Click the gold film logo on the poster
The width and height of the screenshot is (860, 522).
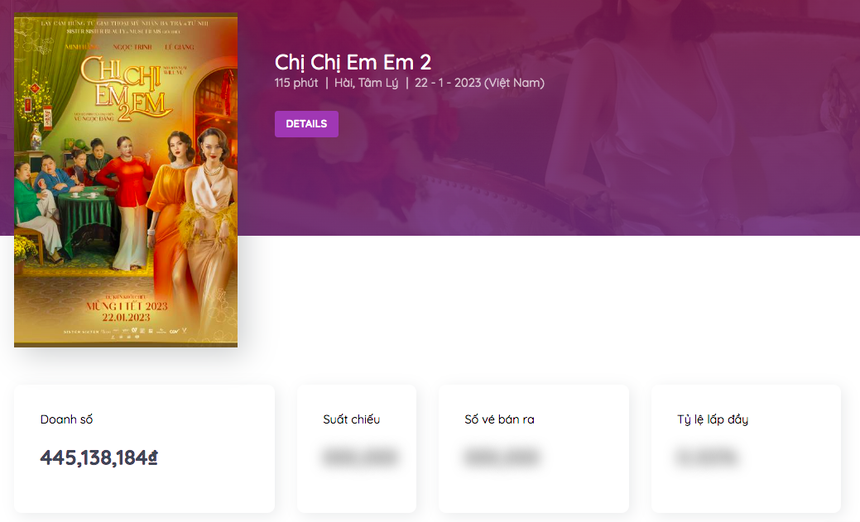point(127,88)
